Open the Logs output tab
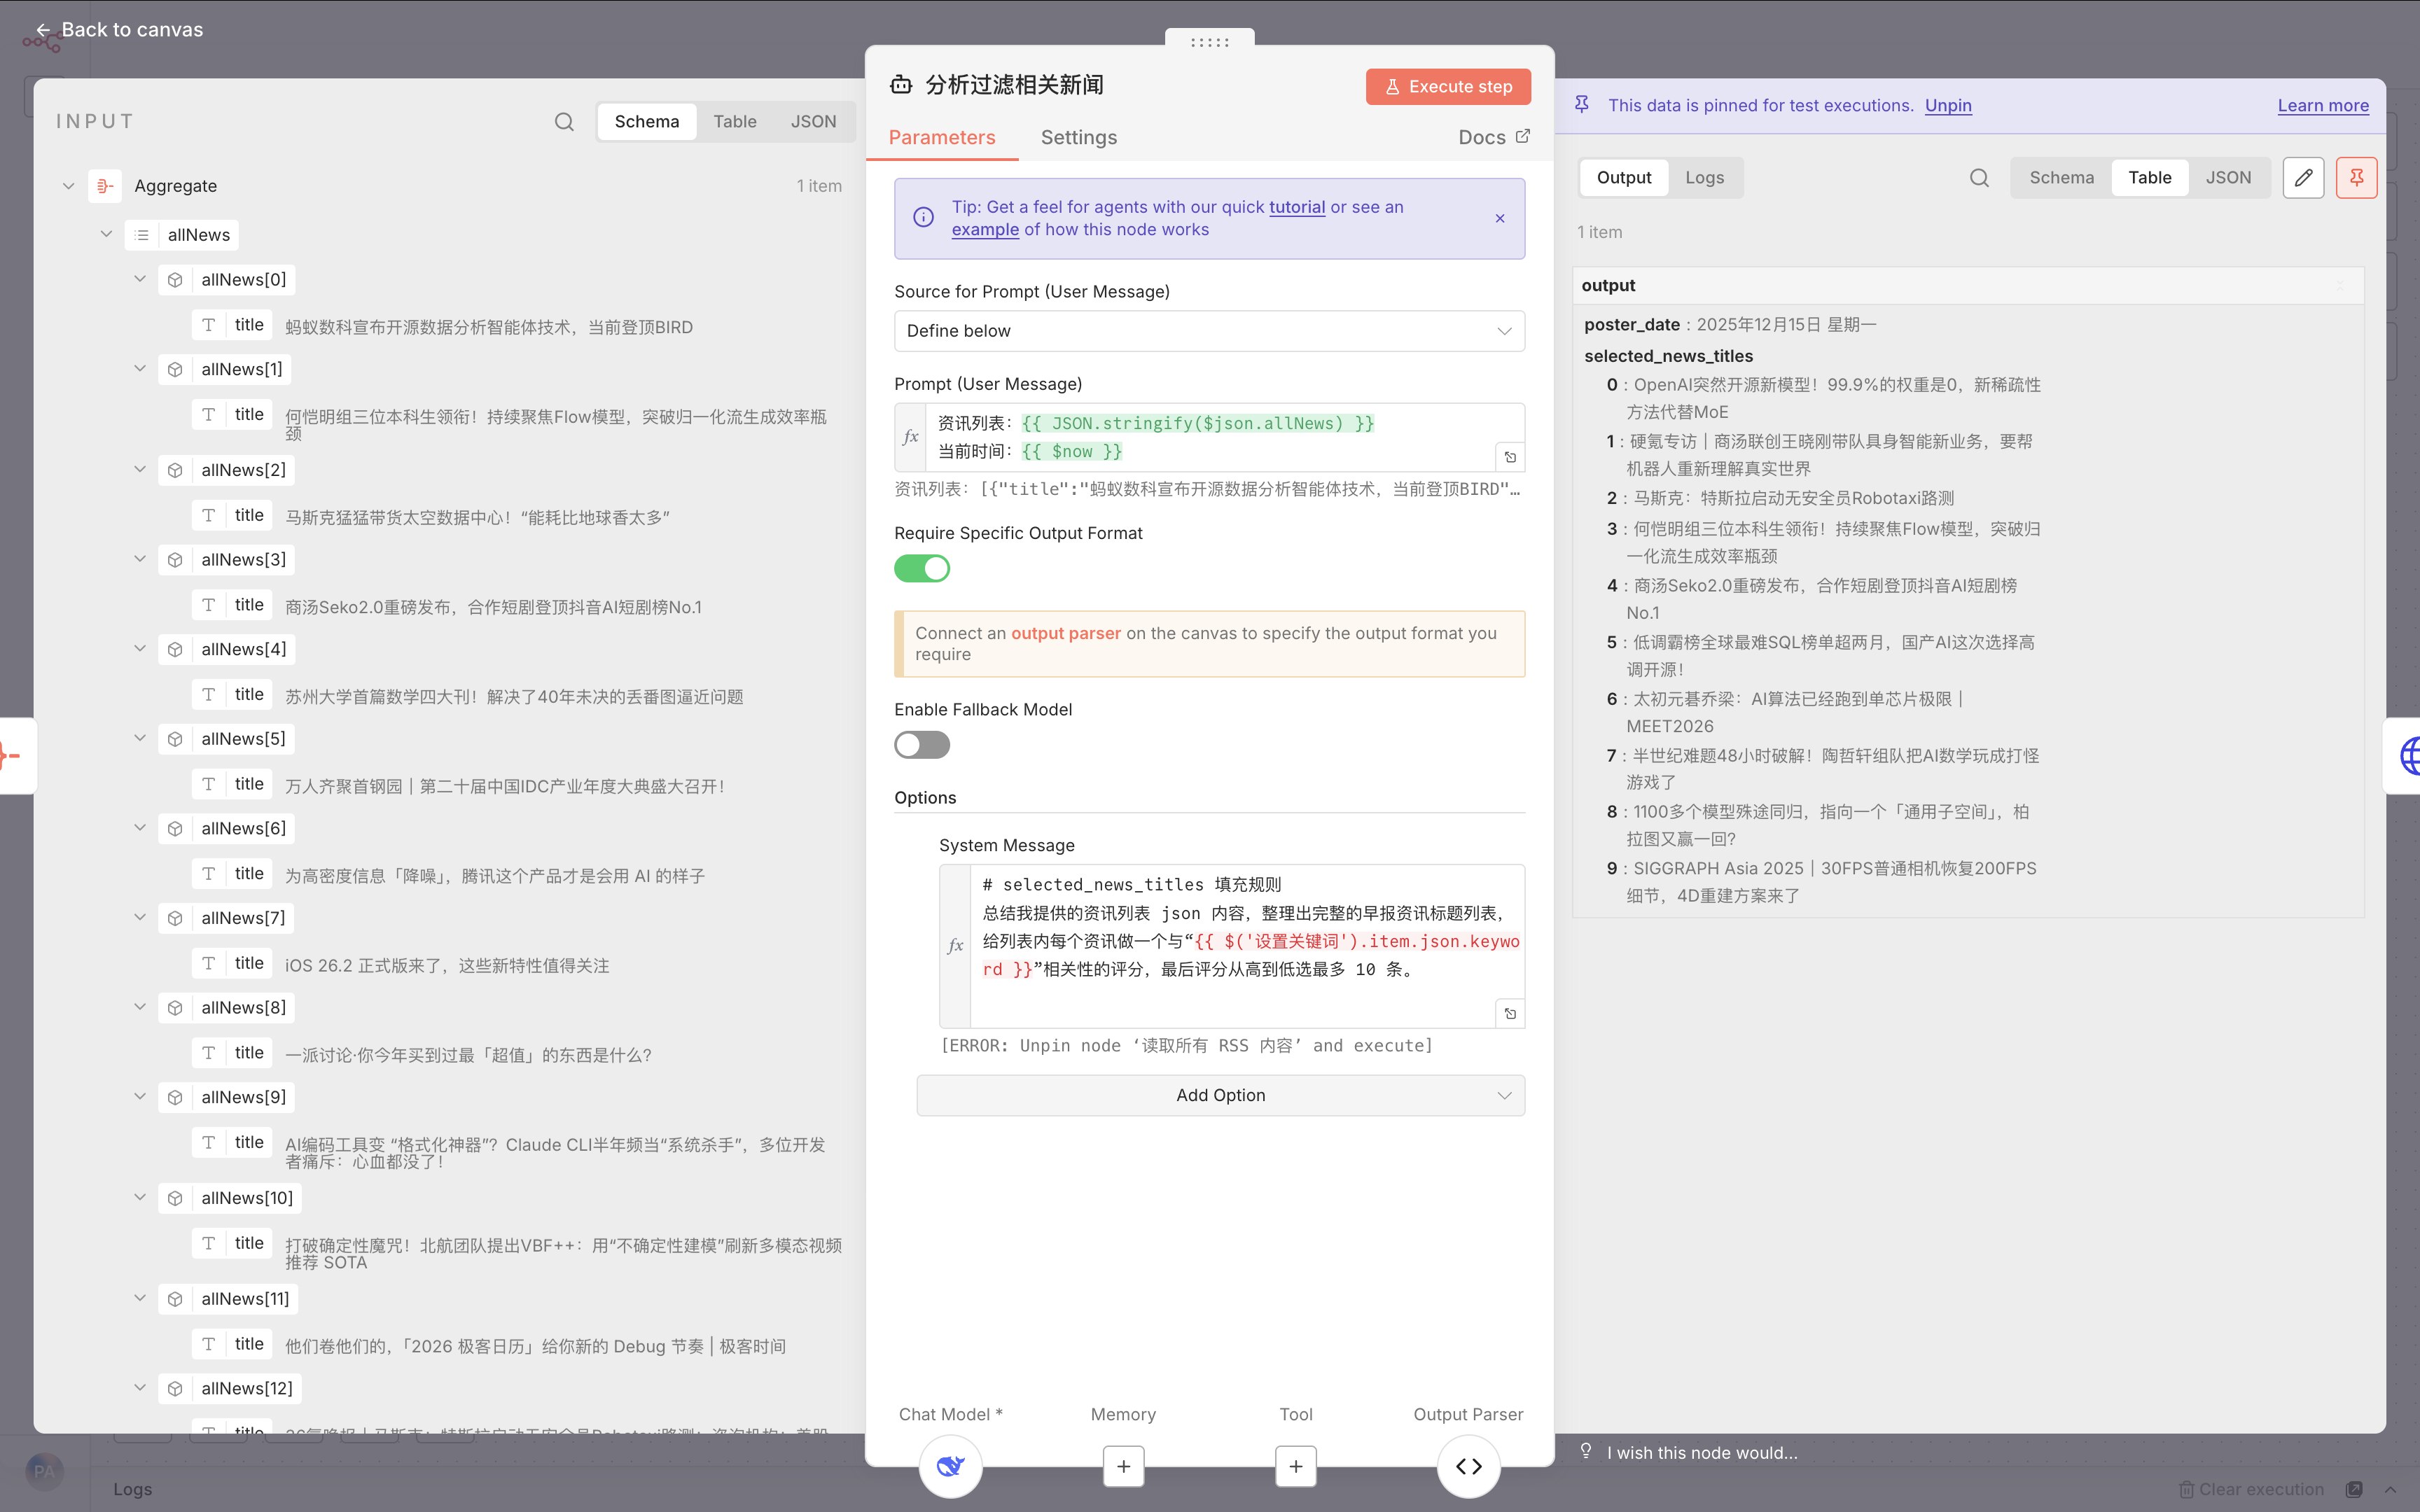This screenshot has height=1512, width=2420. point(1704,178)
